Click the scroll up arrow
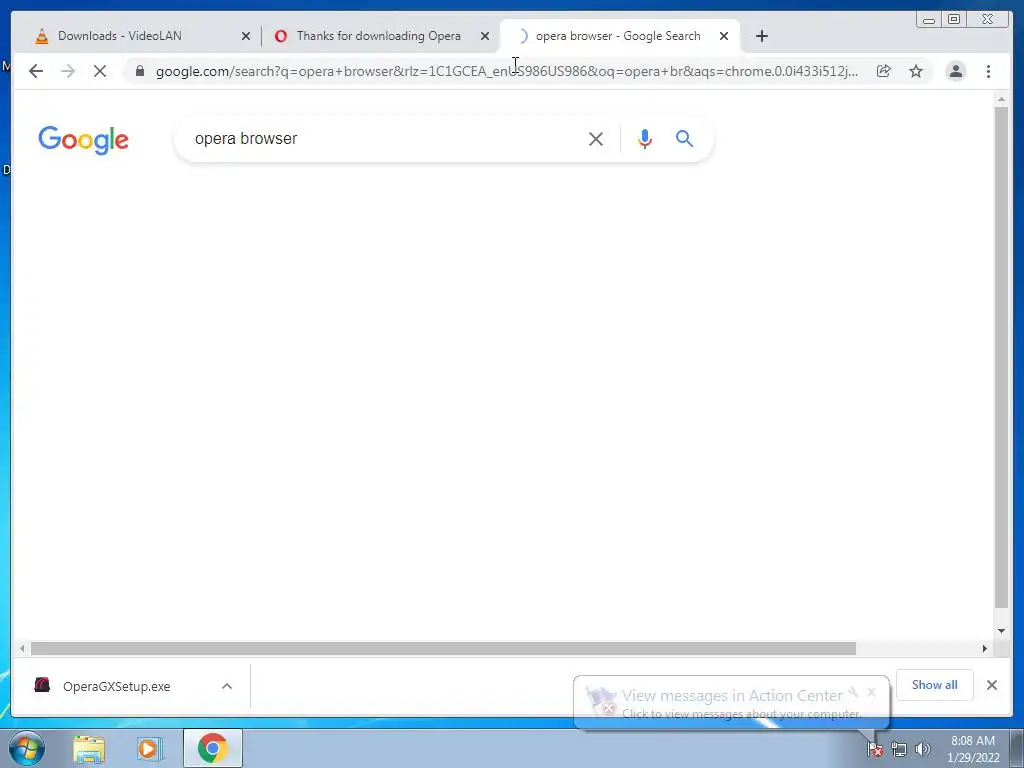The width and height of the screenshot is (1024, 768). pyautogui.click(x=1001, y=99)
